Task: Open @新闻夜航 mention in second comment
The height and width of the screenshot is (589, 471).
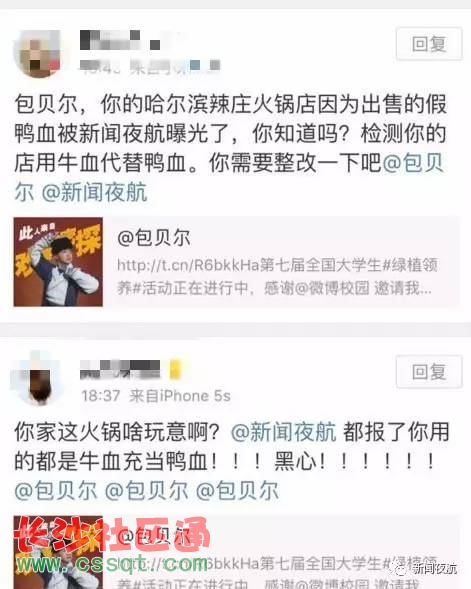Action: click(283, 432)
